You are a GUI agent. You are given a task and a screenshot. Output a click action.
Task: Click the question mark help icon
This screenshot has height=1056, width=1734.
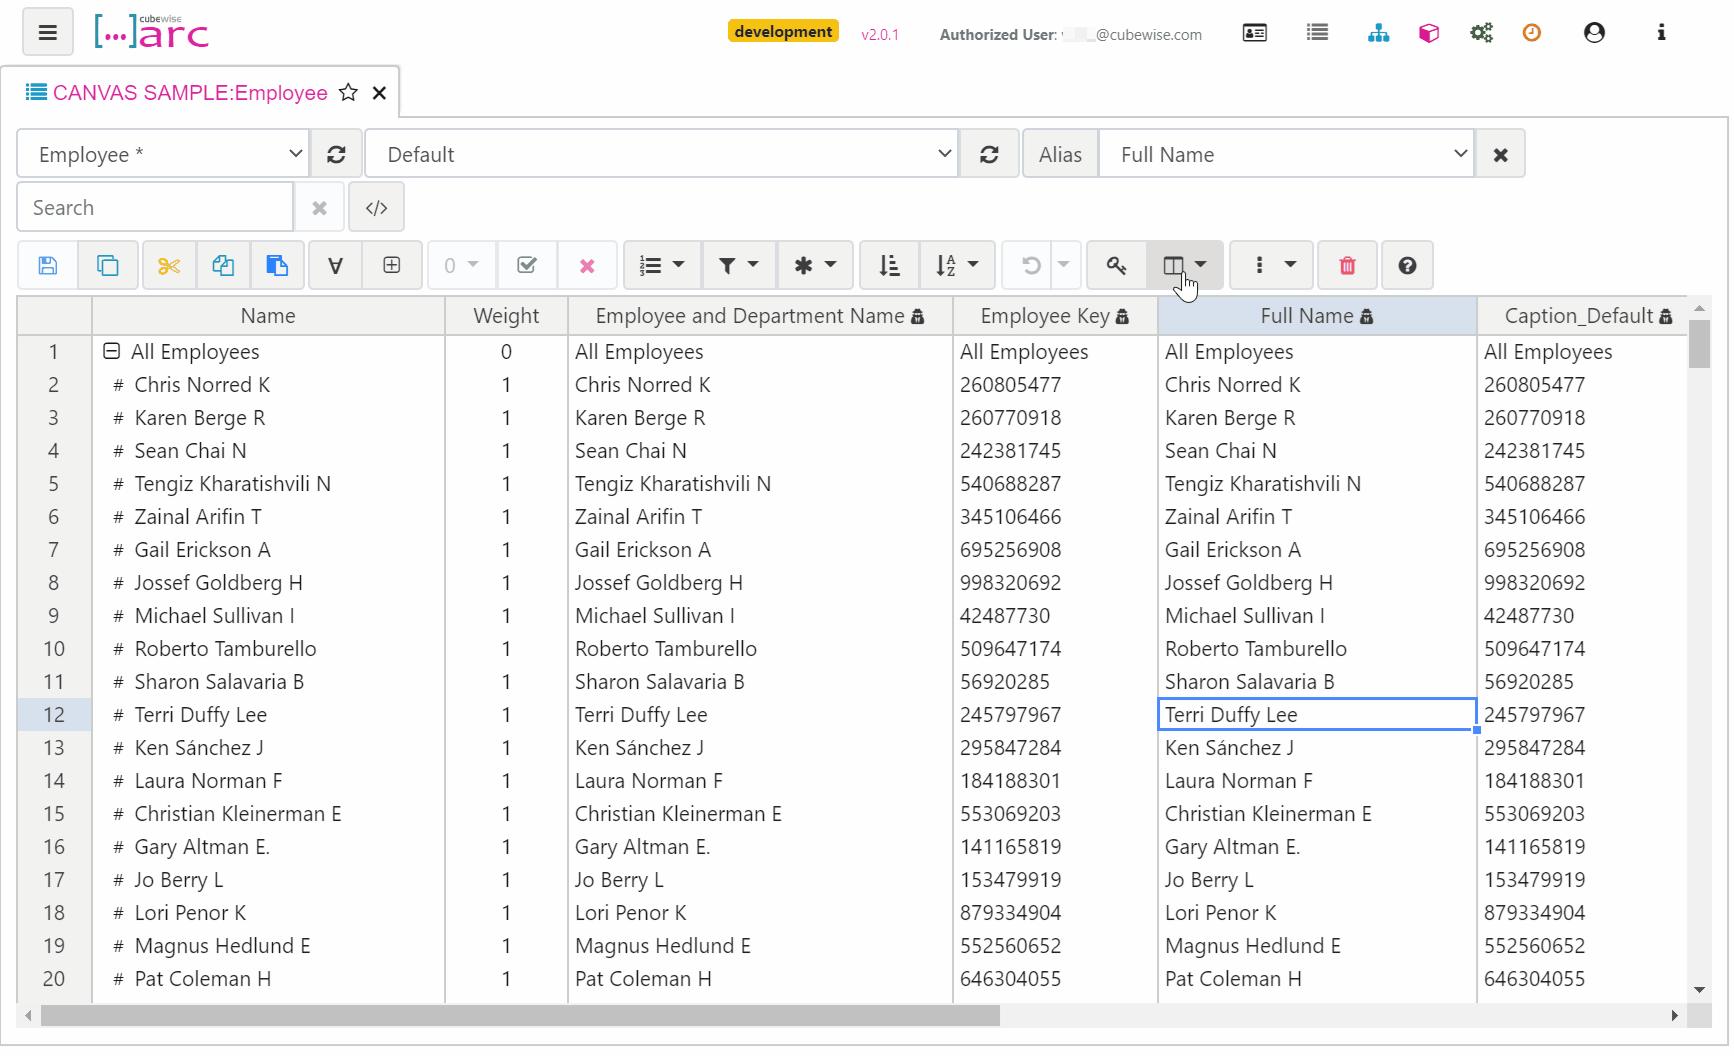tap(1407, 265)
